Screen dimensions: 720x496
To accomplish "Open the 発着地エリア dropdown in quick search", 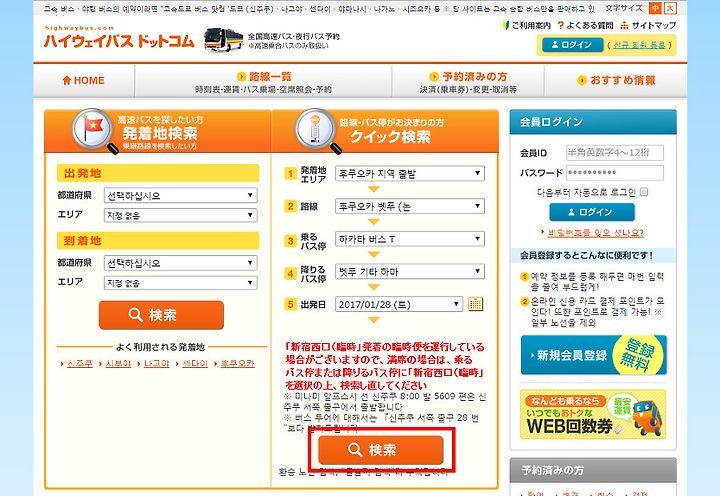I will (410, 173).
